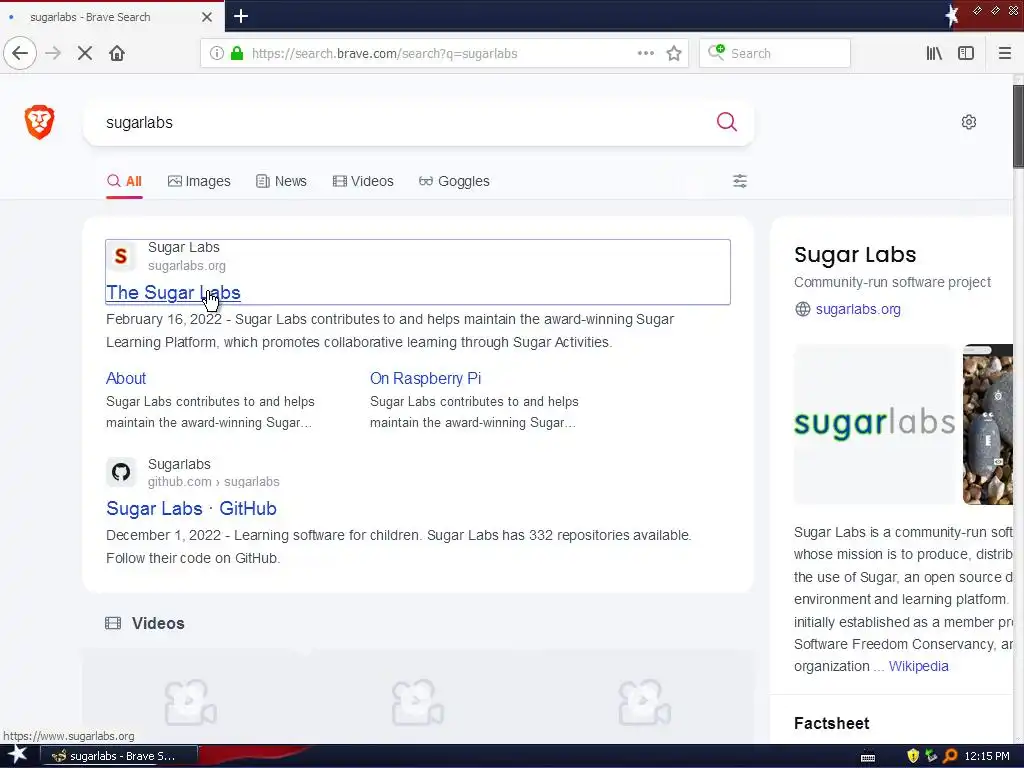Open sugarlabs.org link in info panel
1024x768 pixels.
[858, 309]
